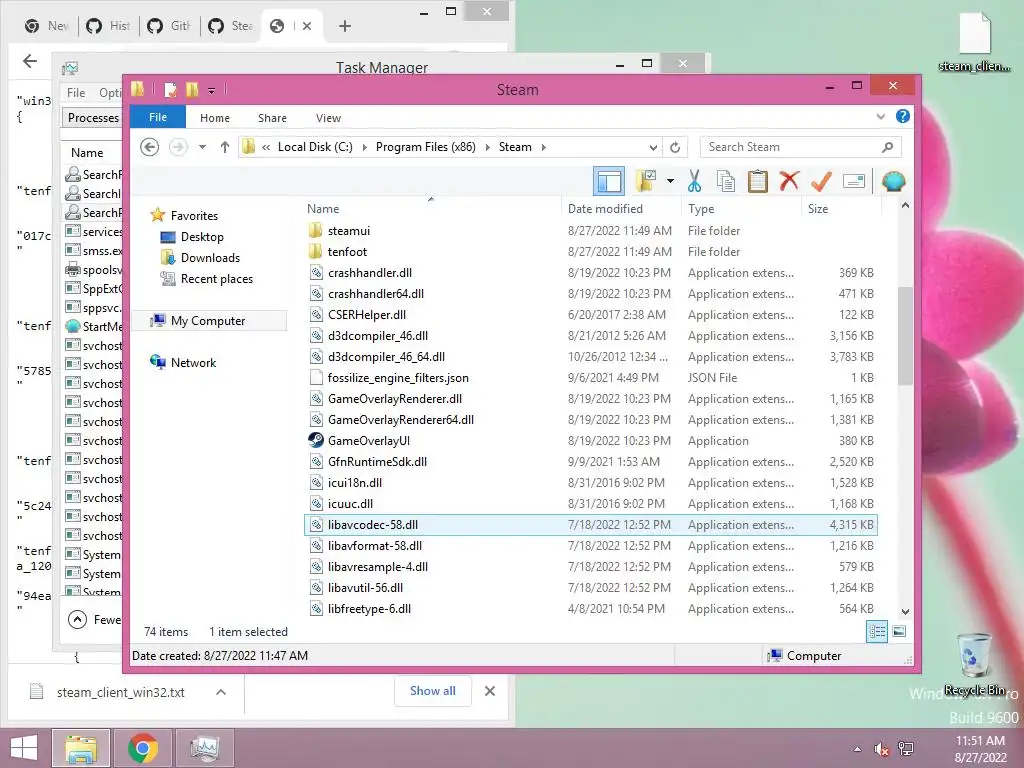The width and height of the screenshot is (1024, 768).
Task: Select libavcodec-58.dll row
Action: click(x=591, y=525)
